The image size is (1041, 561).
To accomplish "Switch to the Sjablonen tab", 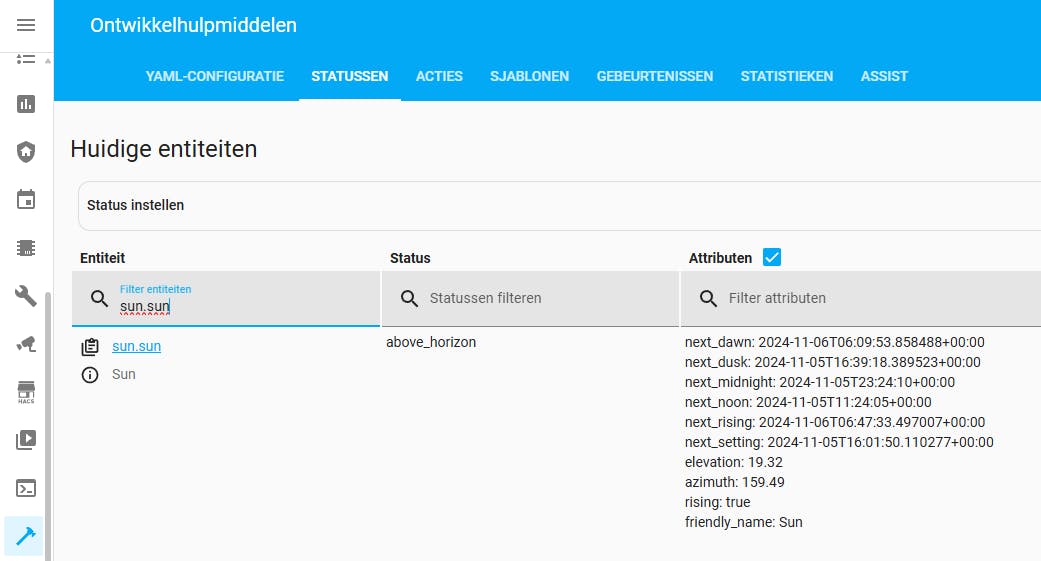I will (x=529, y=76).
